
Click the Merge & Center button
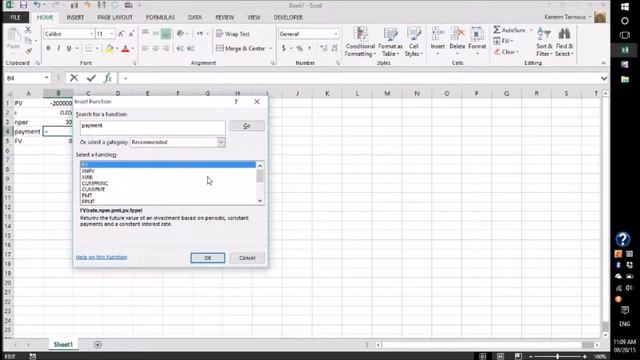(241, 49)
